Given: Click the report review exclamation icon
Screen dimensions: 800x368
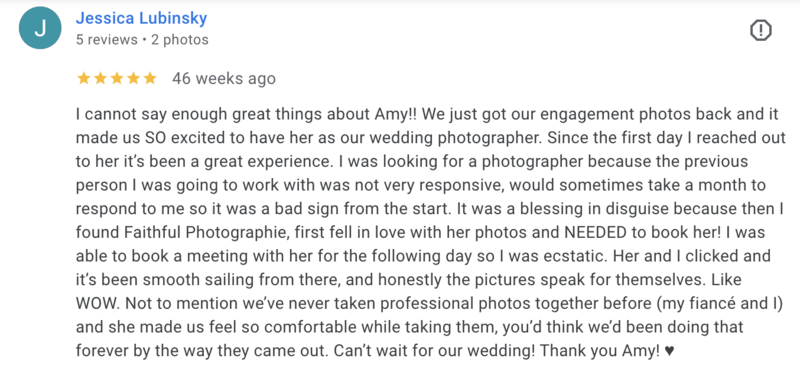Looking at the screenshot, I should (x=760, y=31).
